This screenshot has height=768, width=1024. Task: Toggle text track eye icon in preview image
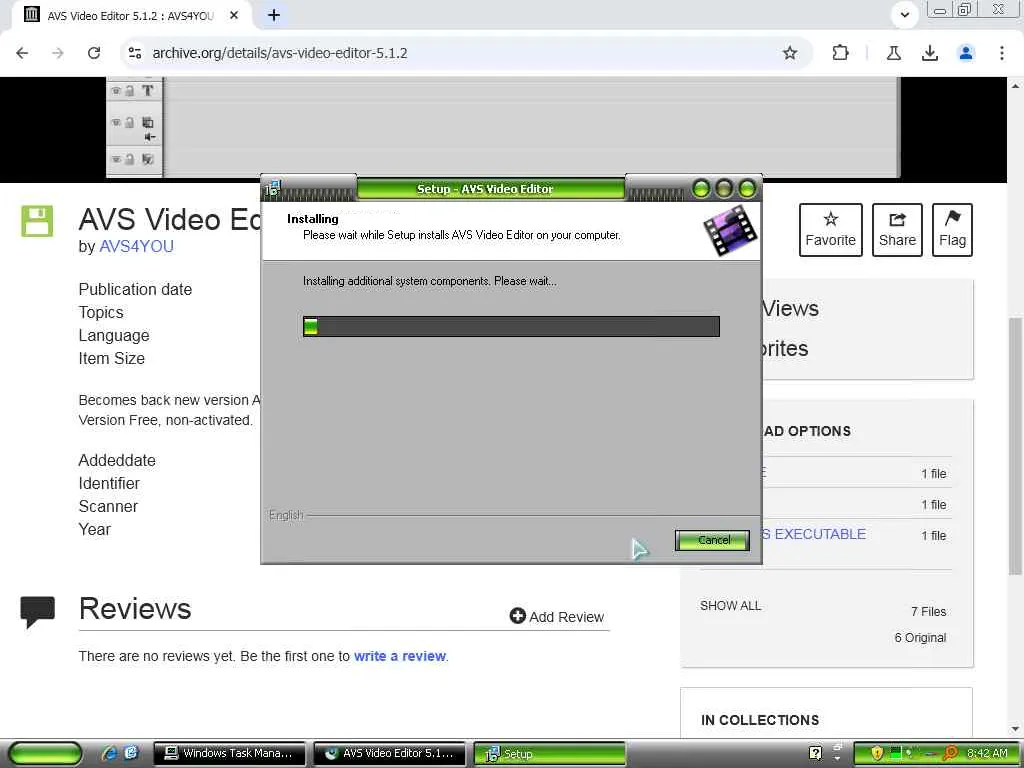pyautogui.click(x=116, y=90)
